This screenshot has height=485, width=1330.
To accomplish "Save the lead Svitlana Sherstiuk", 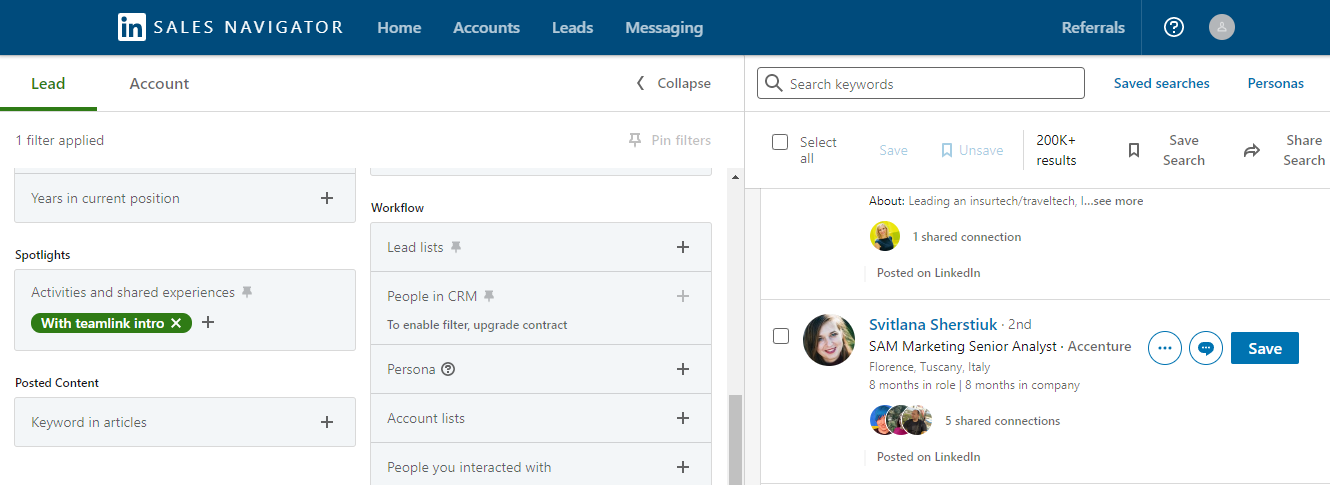I will (x=1264, y=348).
